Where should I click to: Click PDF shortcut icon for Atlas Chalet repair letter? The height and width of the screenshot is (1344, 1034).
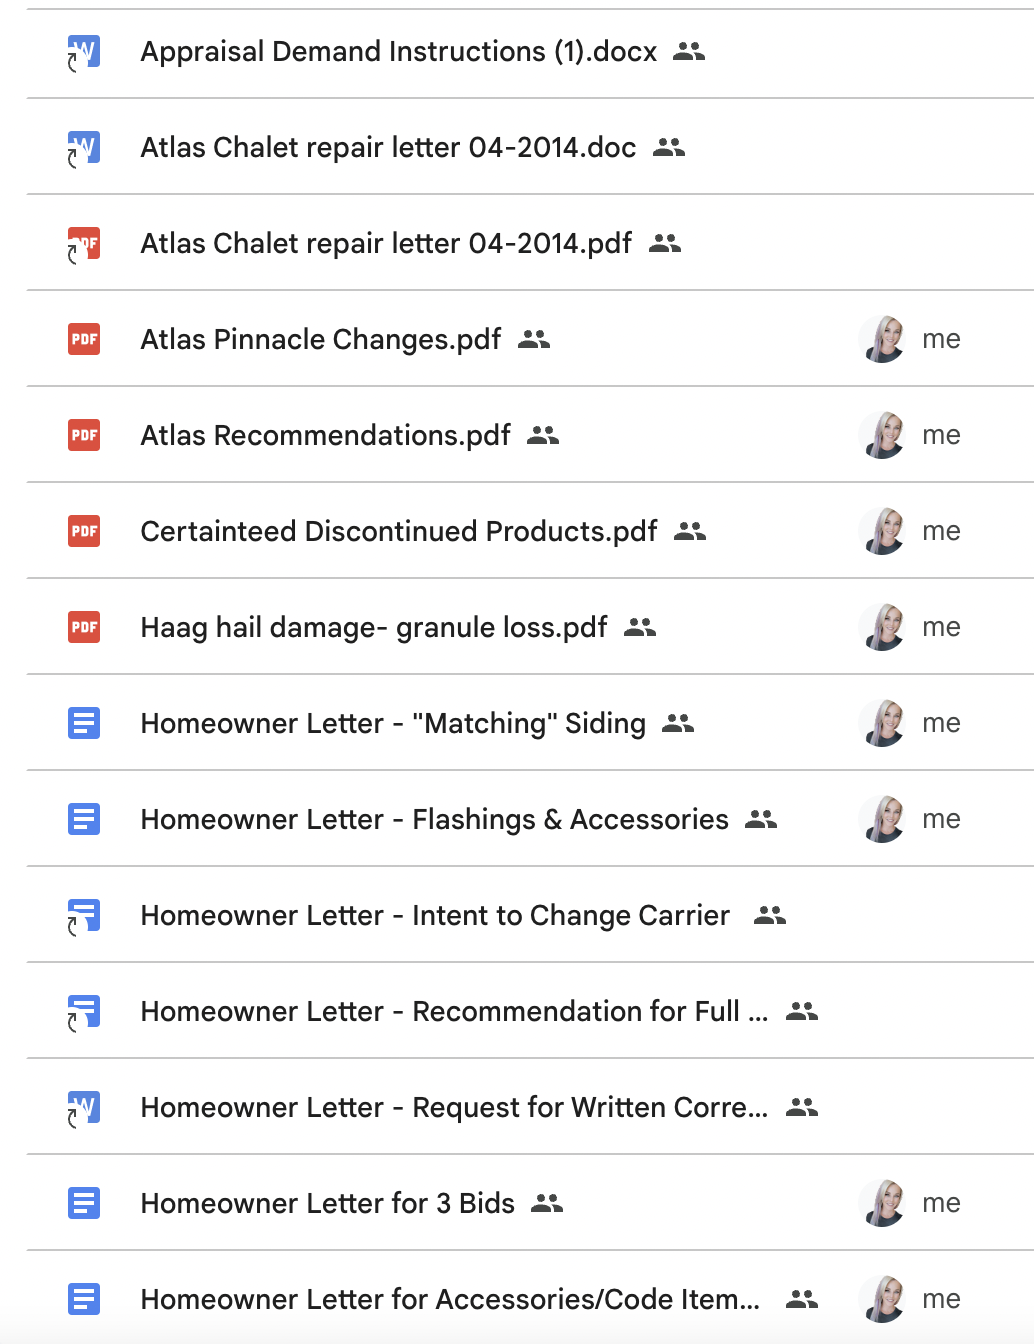(x=84, y=244)
